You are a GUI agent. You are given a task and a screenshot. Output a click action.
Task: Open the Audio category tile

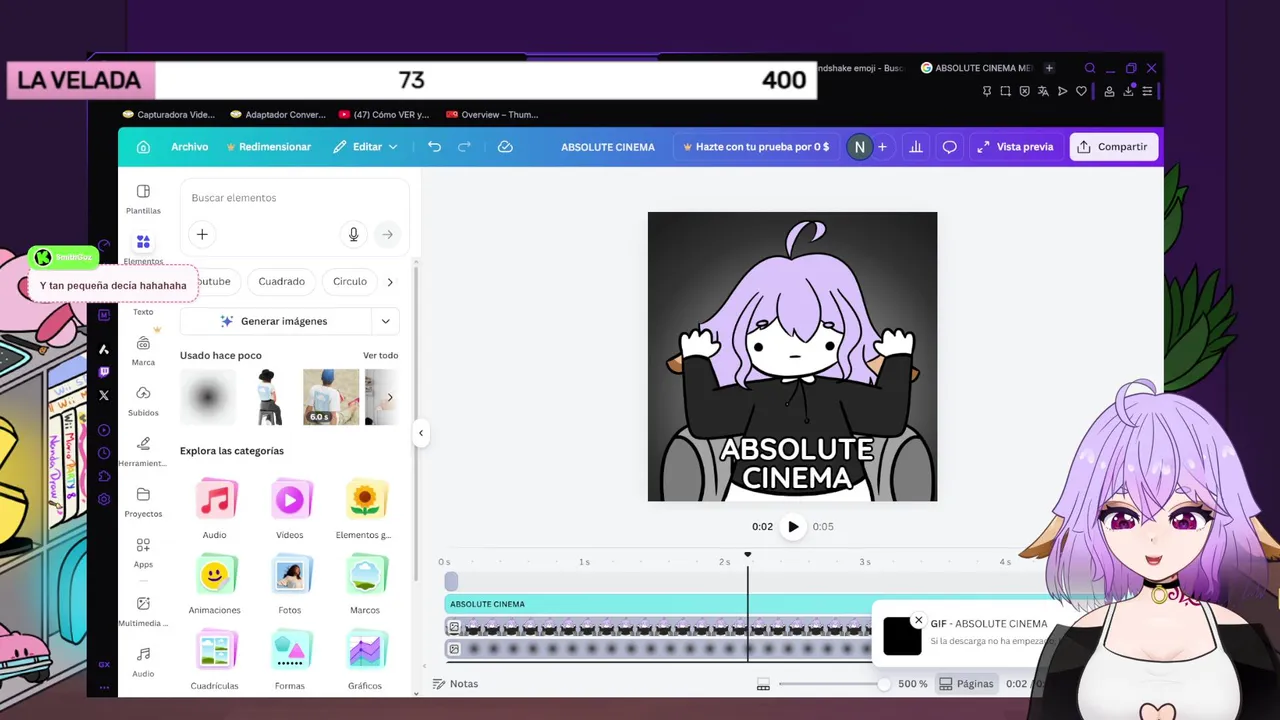click(x=215, y=509)
